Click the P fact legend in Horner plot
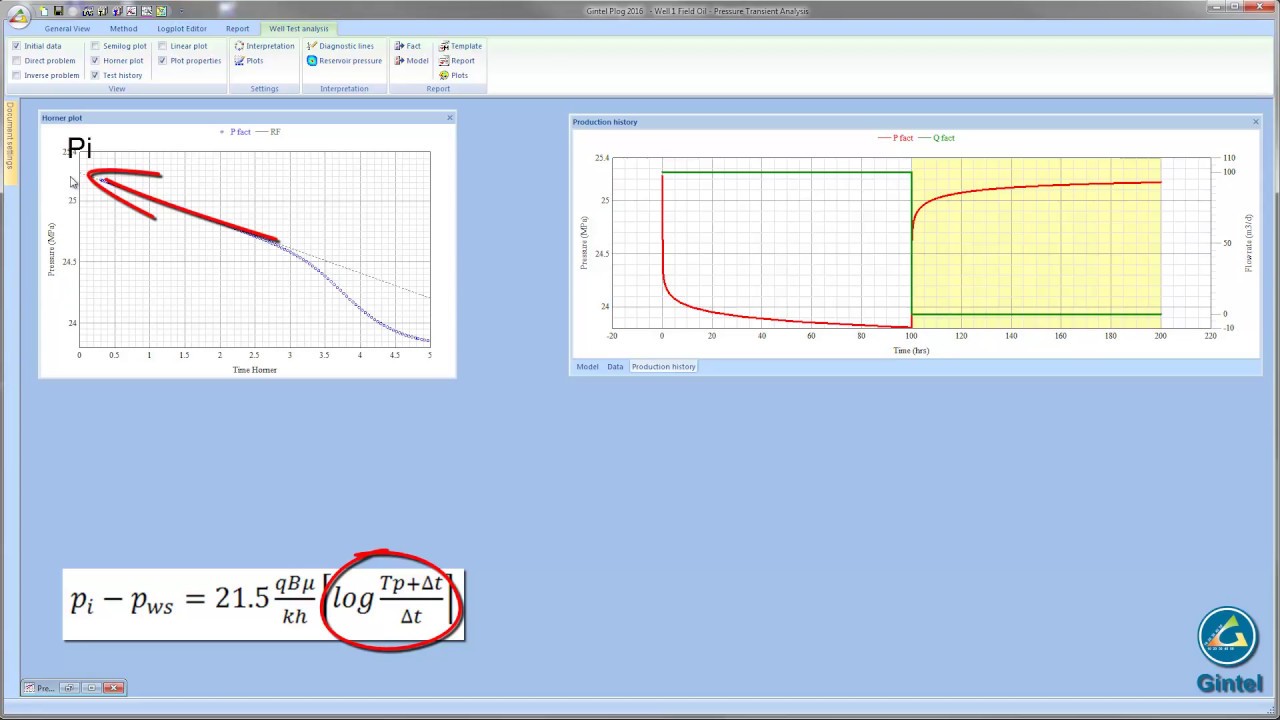The height and width of the screenshot is (720, 1280). coord(236,132)
